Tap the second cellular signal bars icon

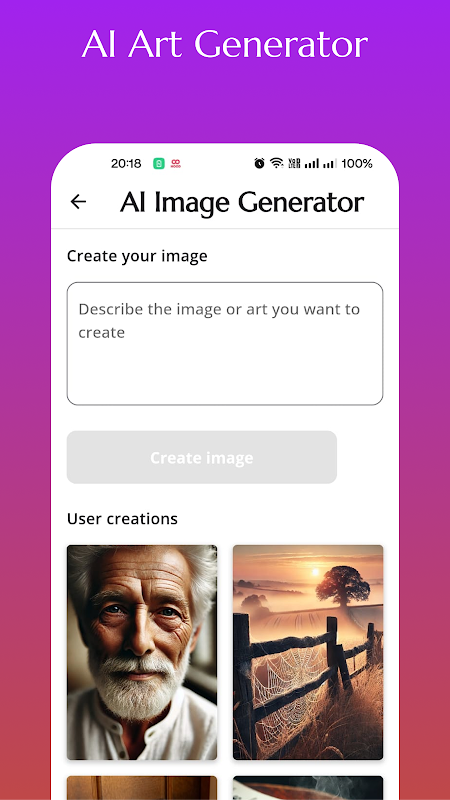[330, 164]
